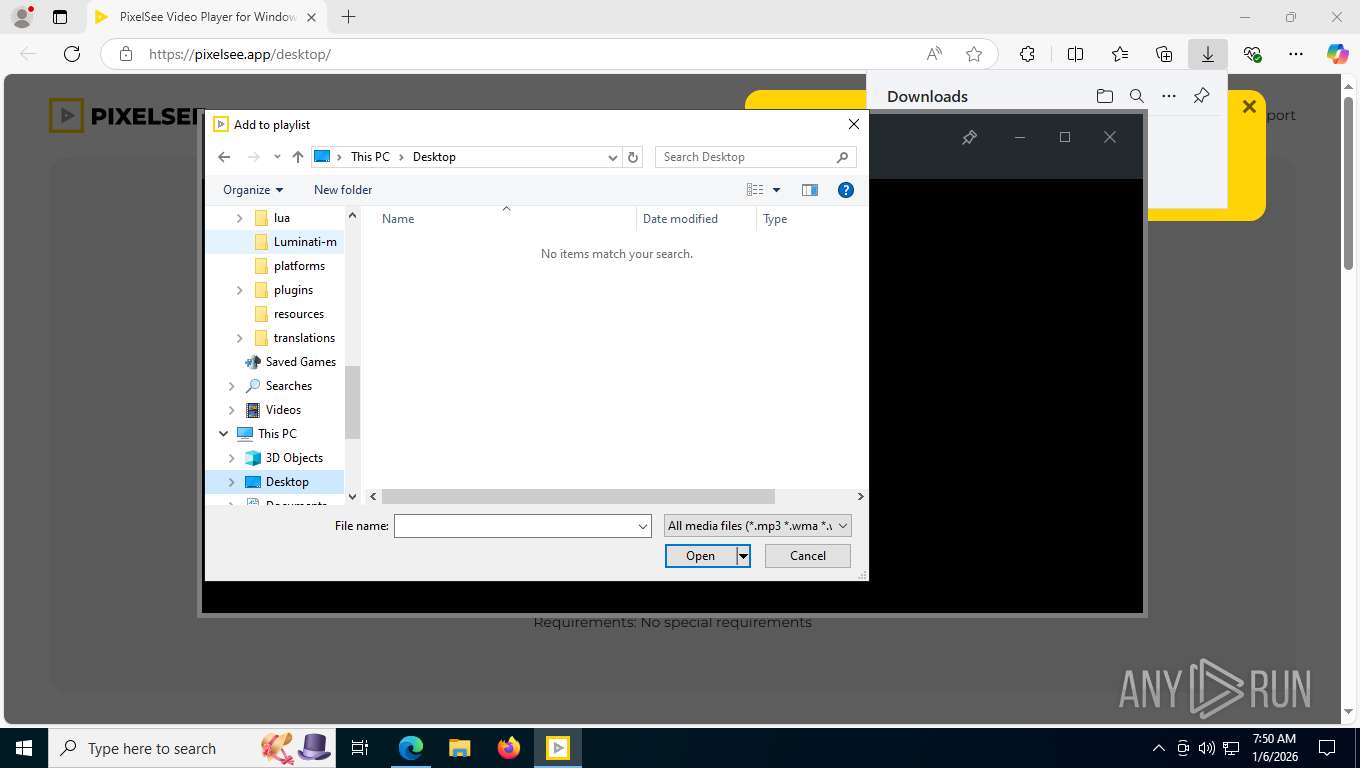Image resolution: width=1360 pixels, height=768 pixels.
Task: Select the Luminati-m folder
Action: pyautogui.click(x=305, y=242)
